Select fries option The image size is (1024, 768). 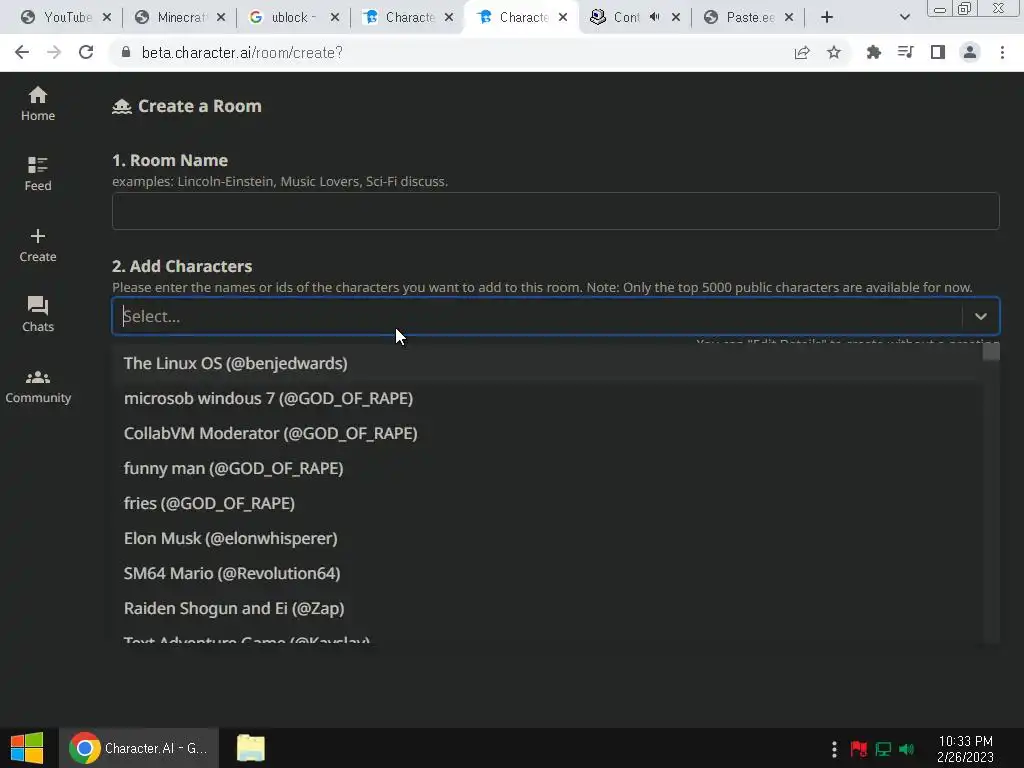pyautogui.click(x=547, y=504)
